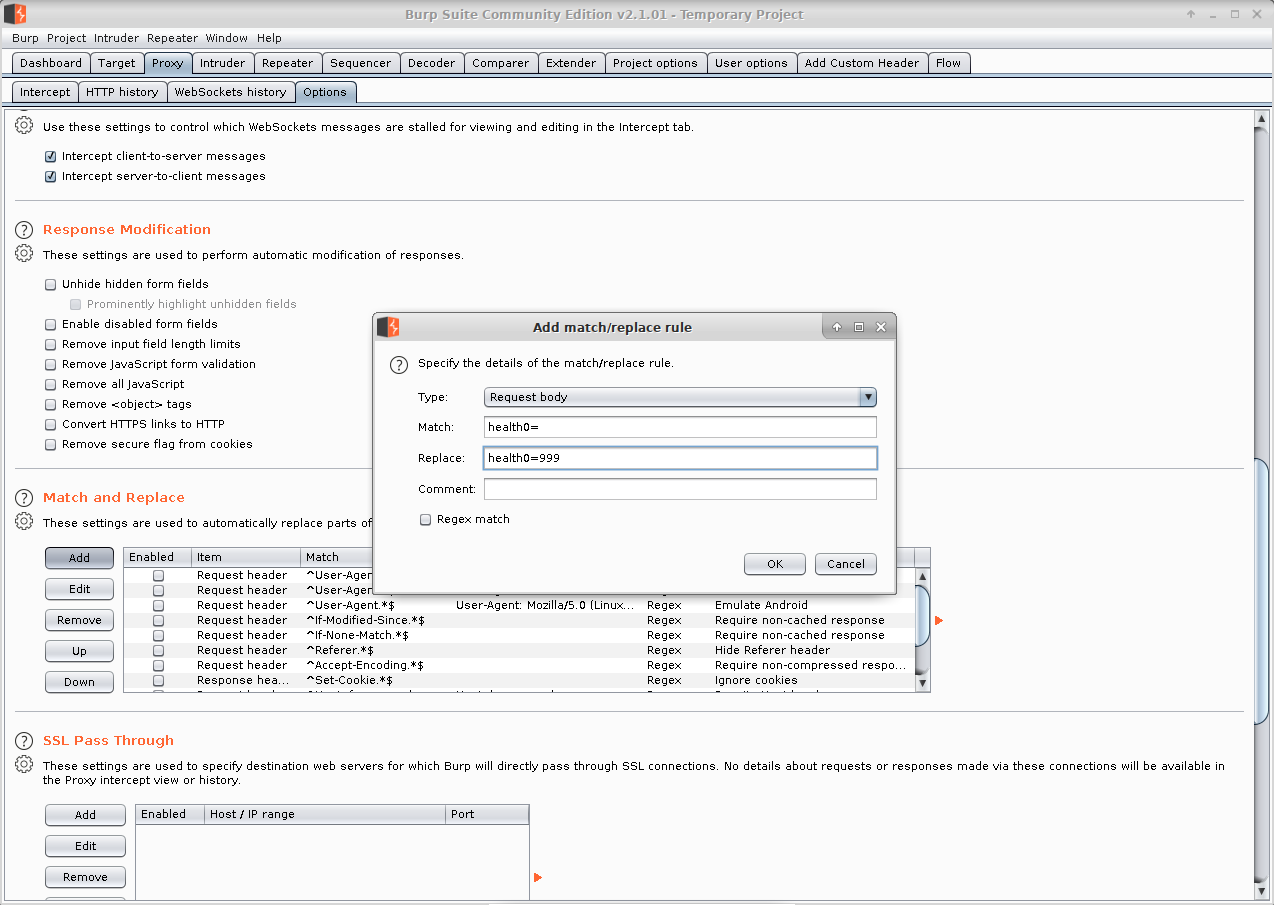This screenshot has height=905, width=1274.
Task: Cancel the match/replace rule dialog
Action: click(x=846, y=564)
